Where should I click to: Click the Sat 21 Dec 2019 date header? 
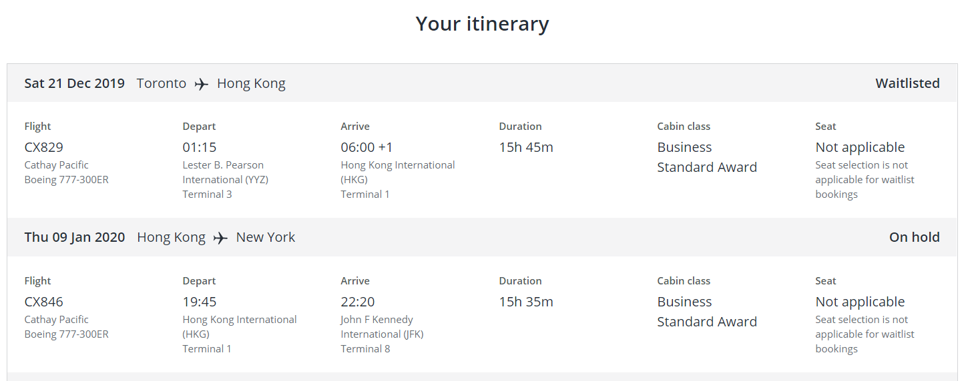click(x=75, y=83)
